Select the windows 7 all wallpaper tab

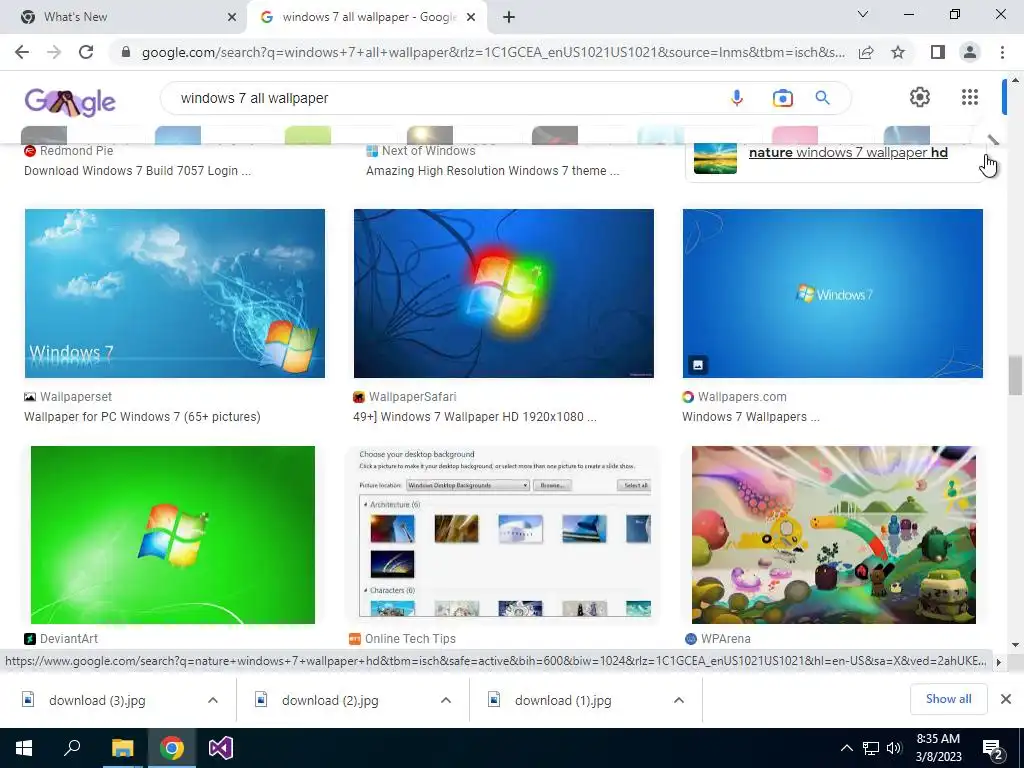point(367,17)
